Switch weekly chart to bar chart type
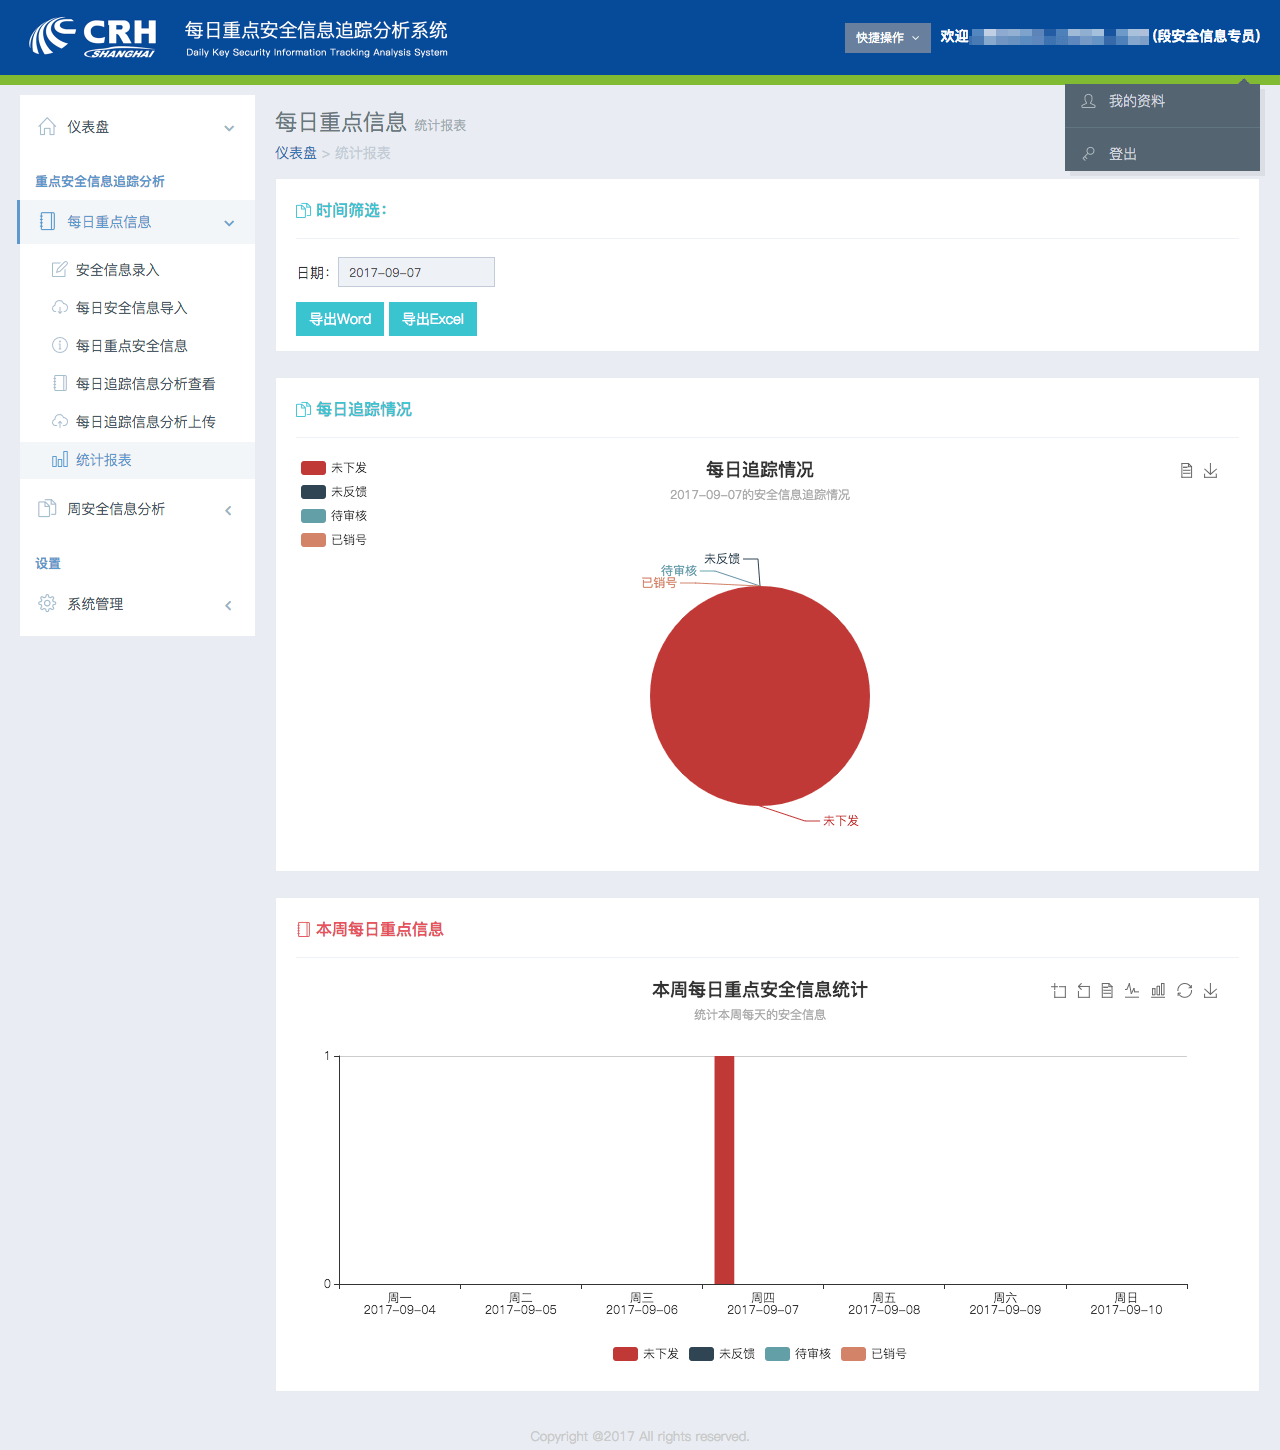This screenshot has height=1450, width=1280. (x=1158, y=991)
